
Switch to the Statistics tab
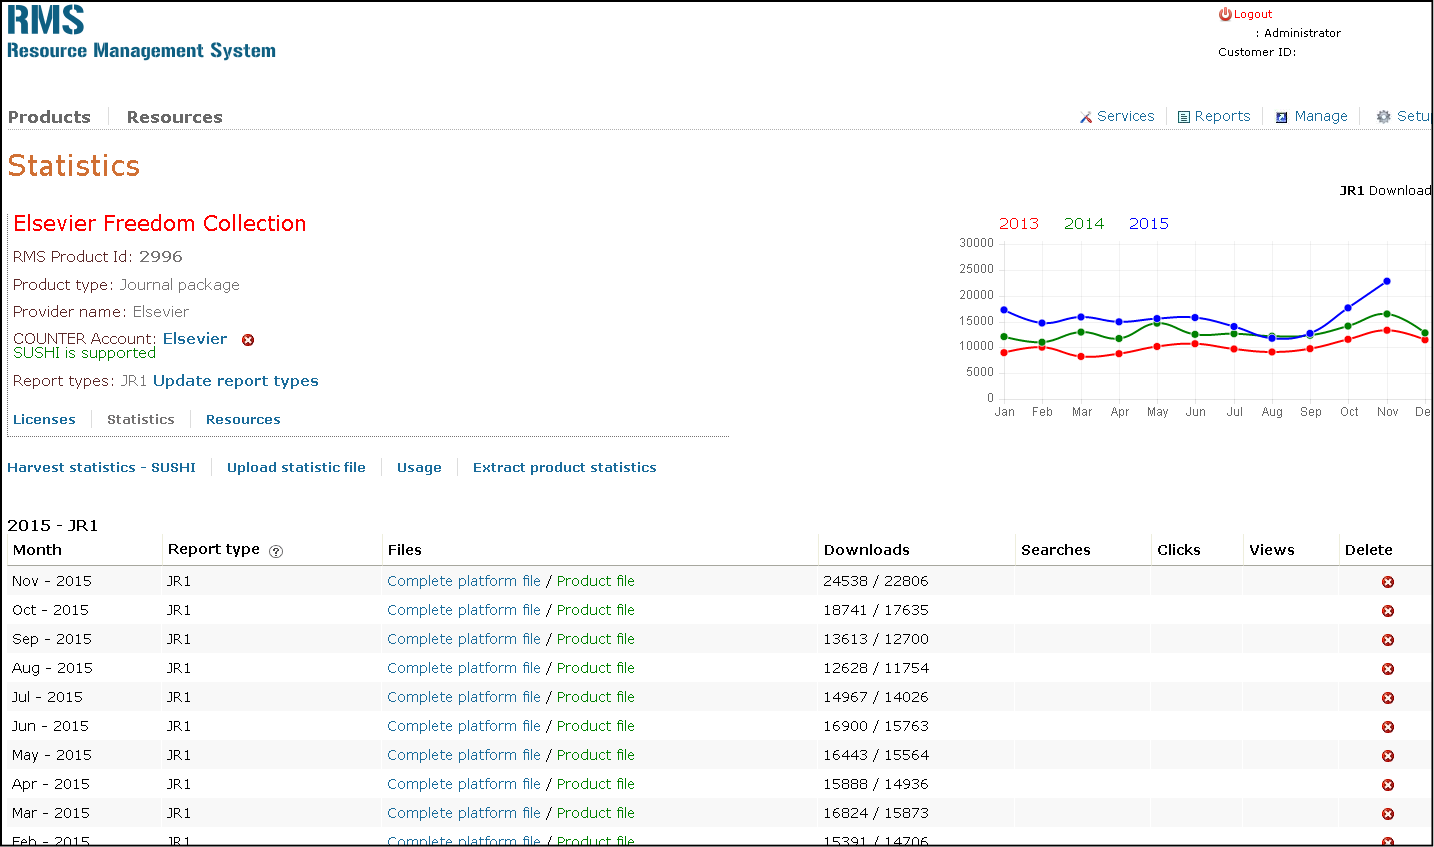[x=141, y=420]
